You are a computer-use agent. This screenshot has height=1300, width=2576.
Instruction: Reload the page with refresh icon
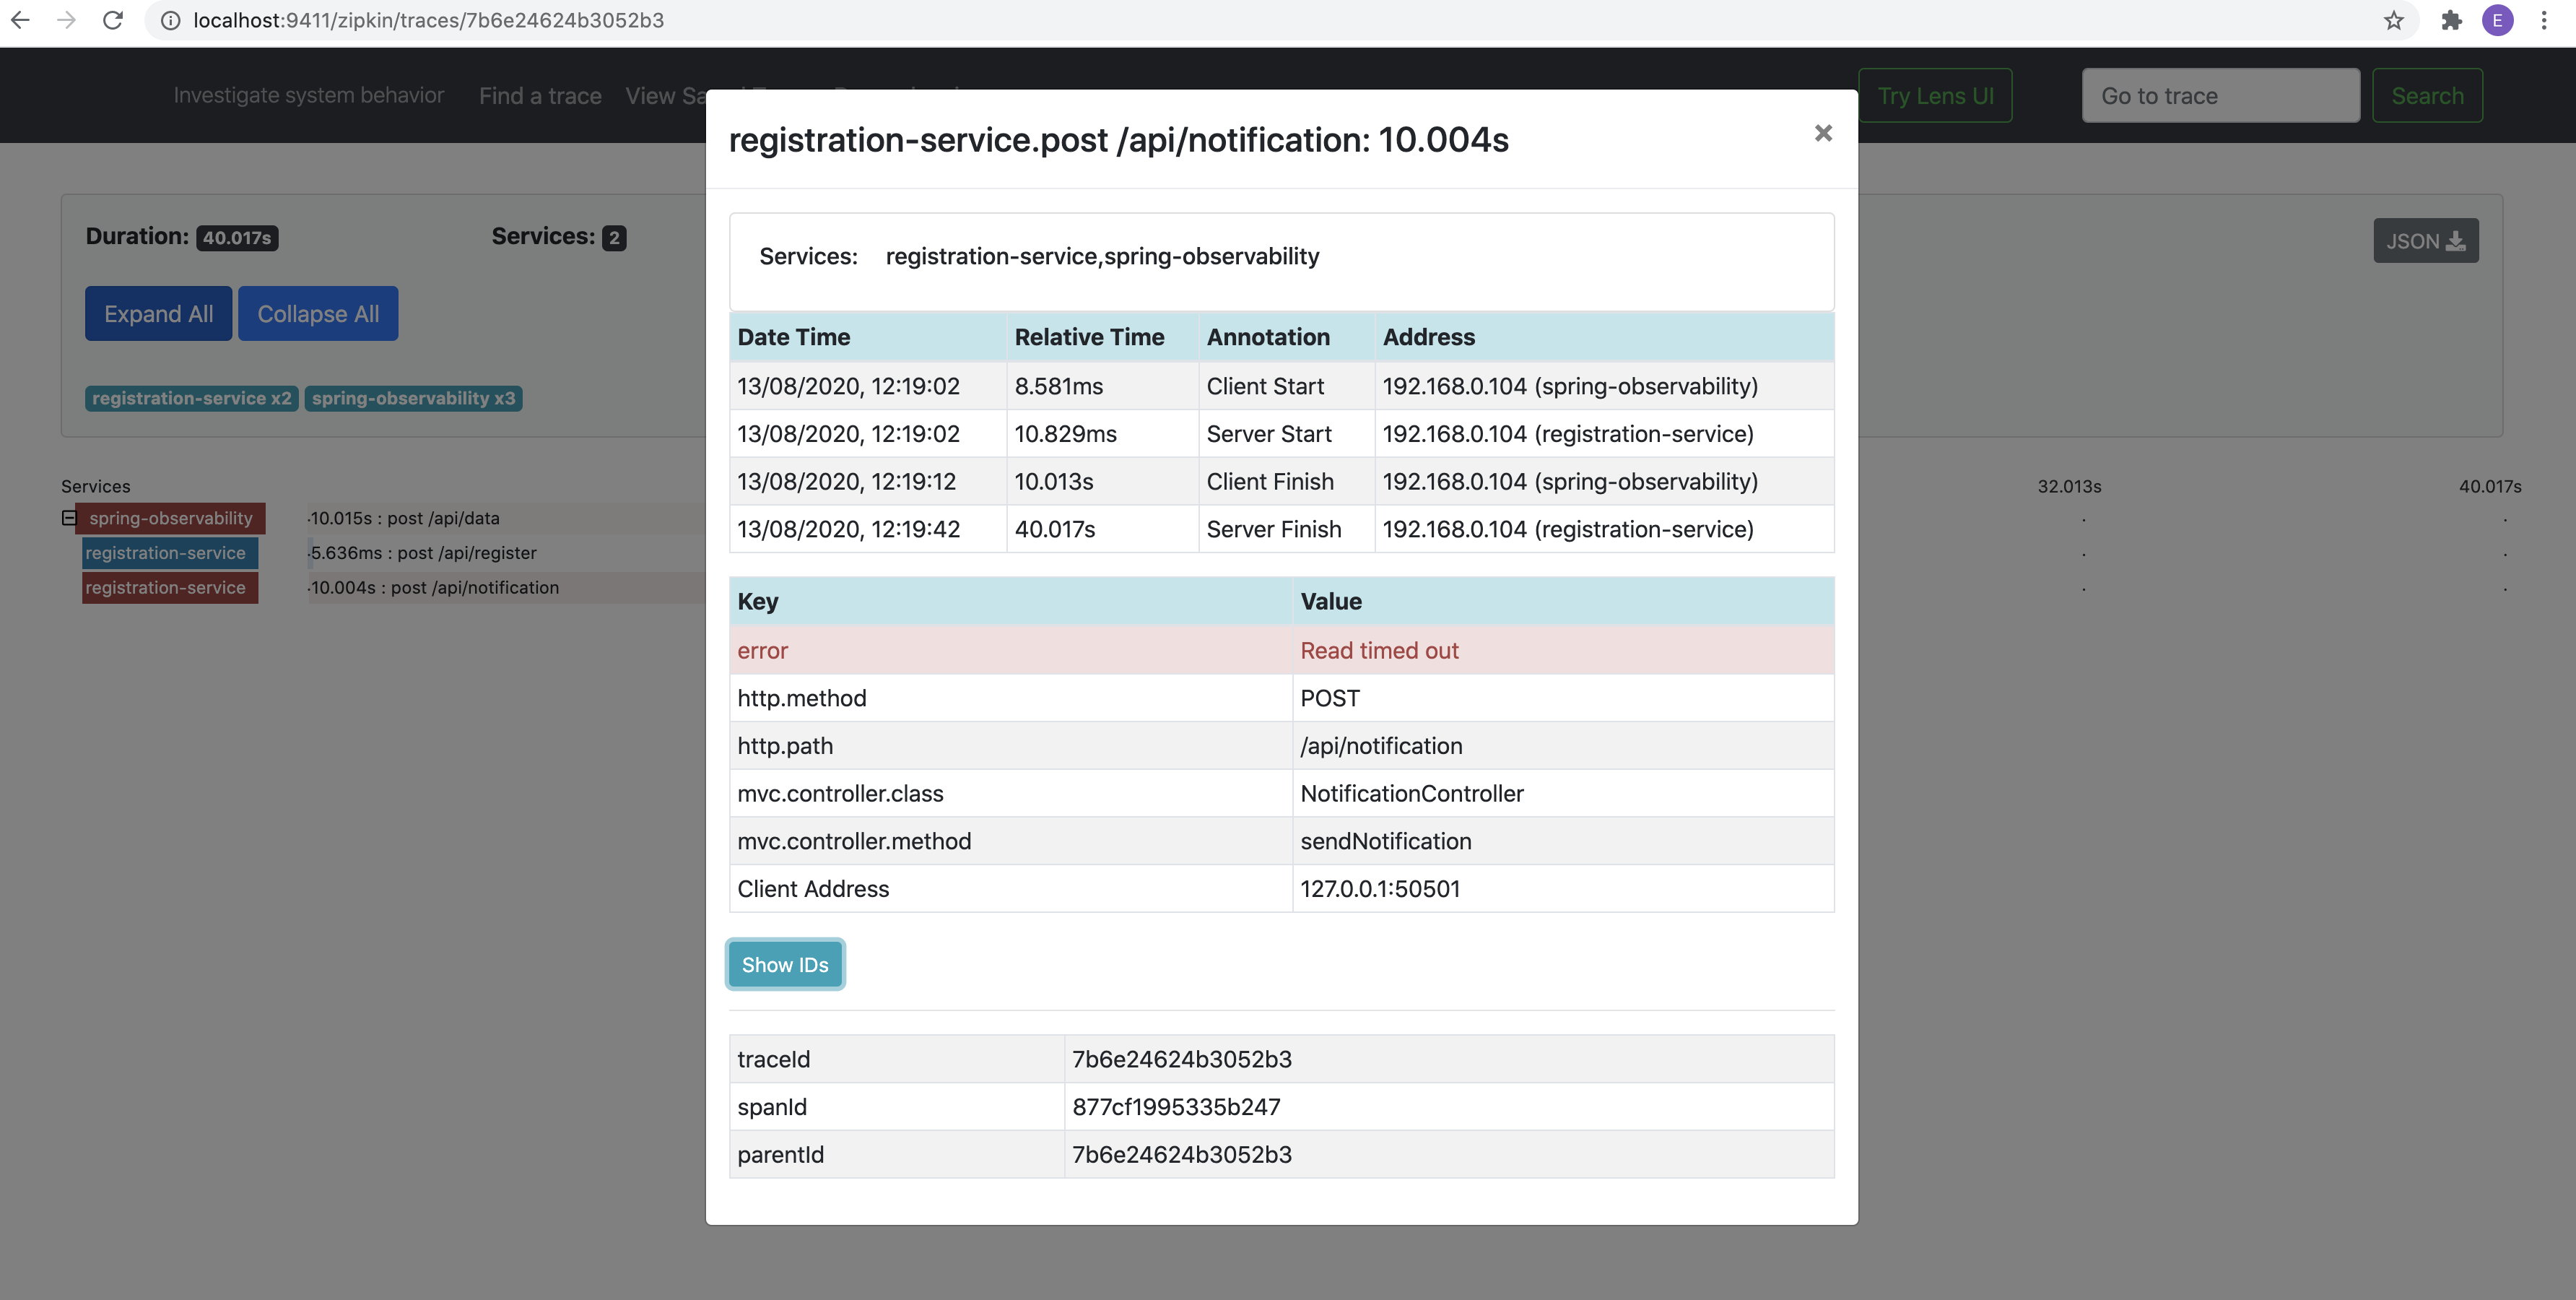(x=113, y=20)
